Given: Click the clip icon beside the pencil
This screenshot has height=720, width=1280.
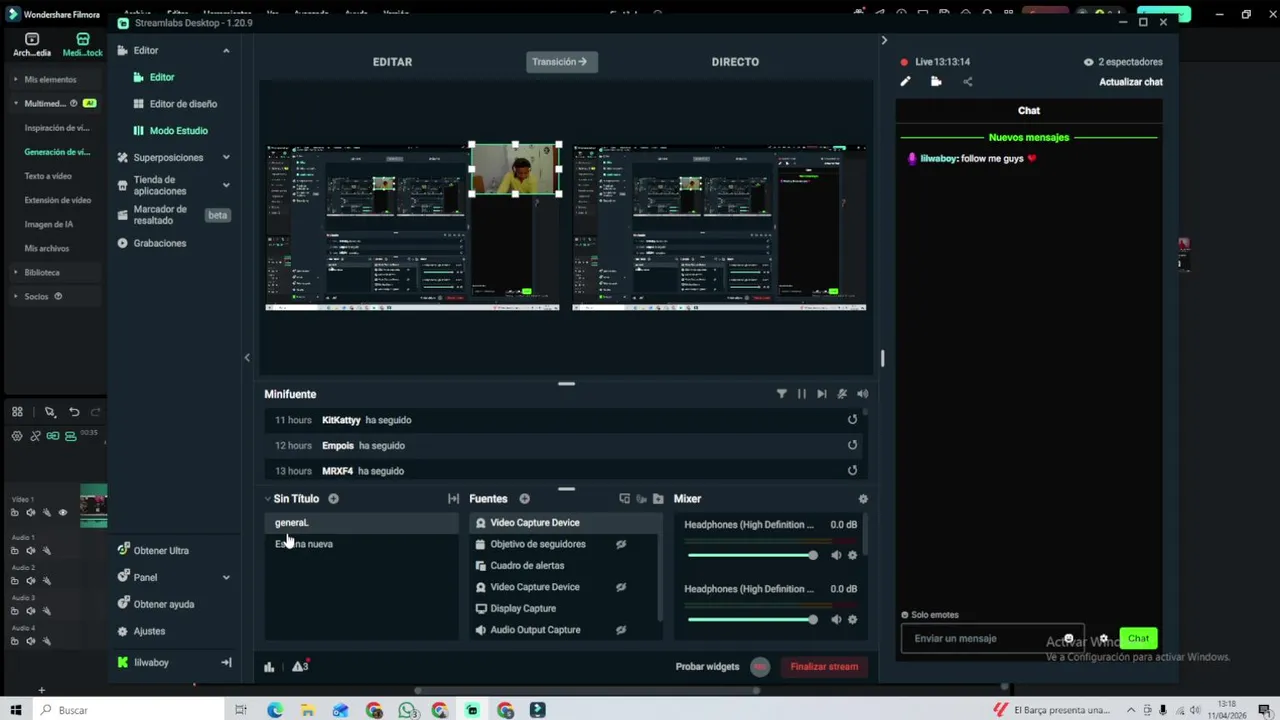Looking at the screenshot, I should click(x=936, y=82).
